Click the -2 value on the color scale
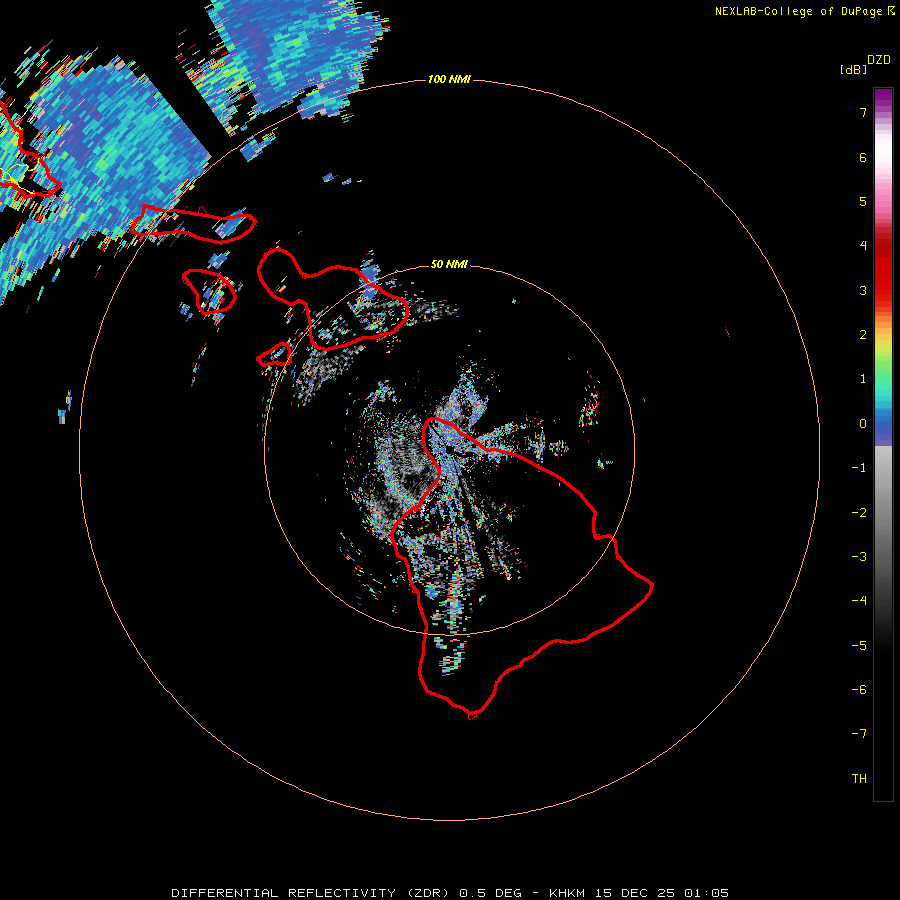 coord(859,513)
